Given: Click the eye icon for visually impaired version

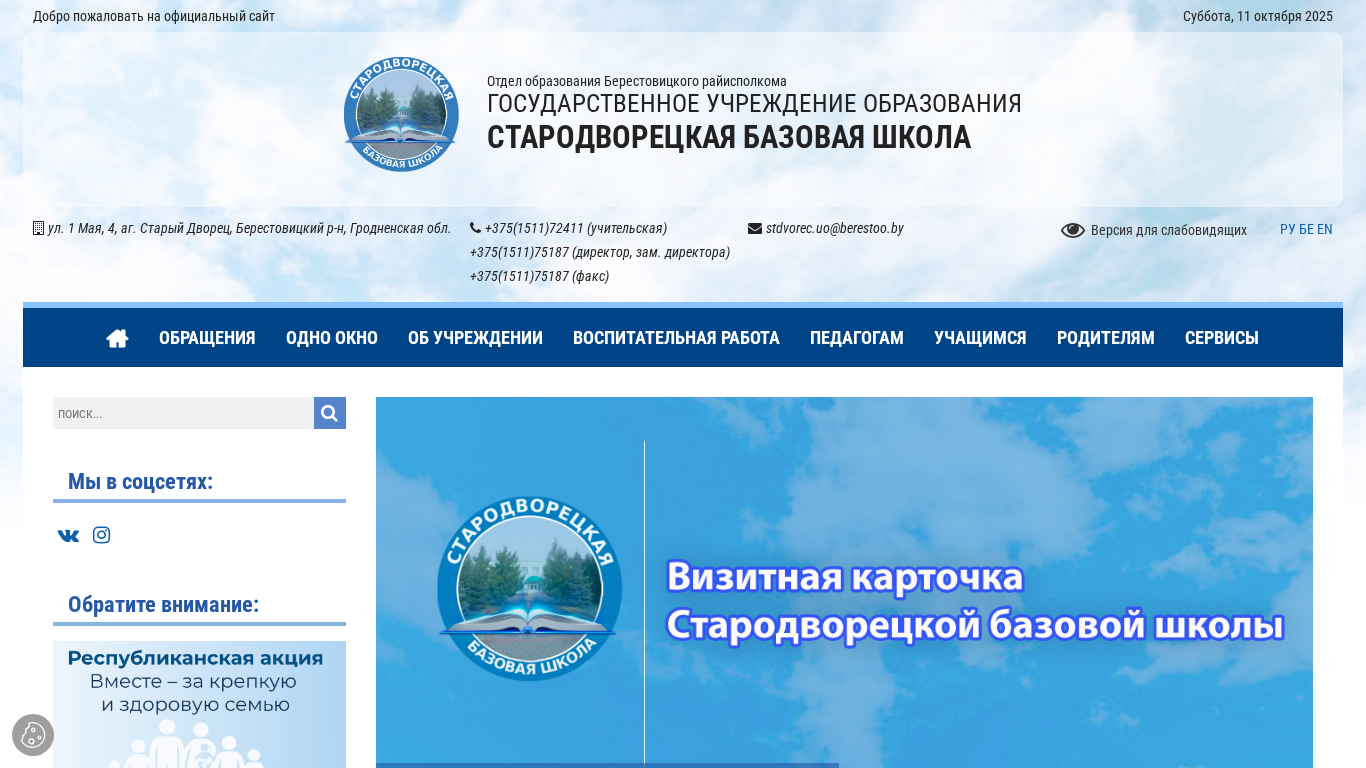Looking at the screenshot, I should click(x=1073, y=230).
